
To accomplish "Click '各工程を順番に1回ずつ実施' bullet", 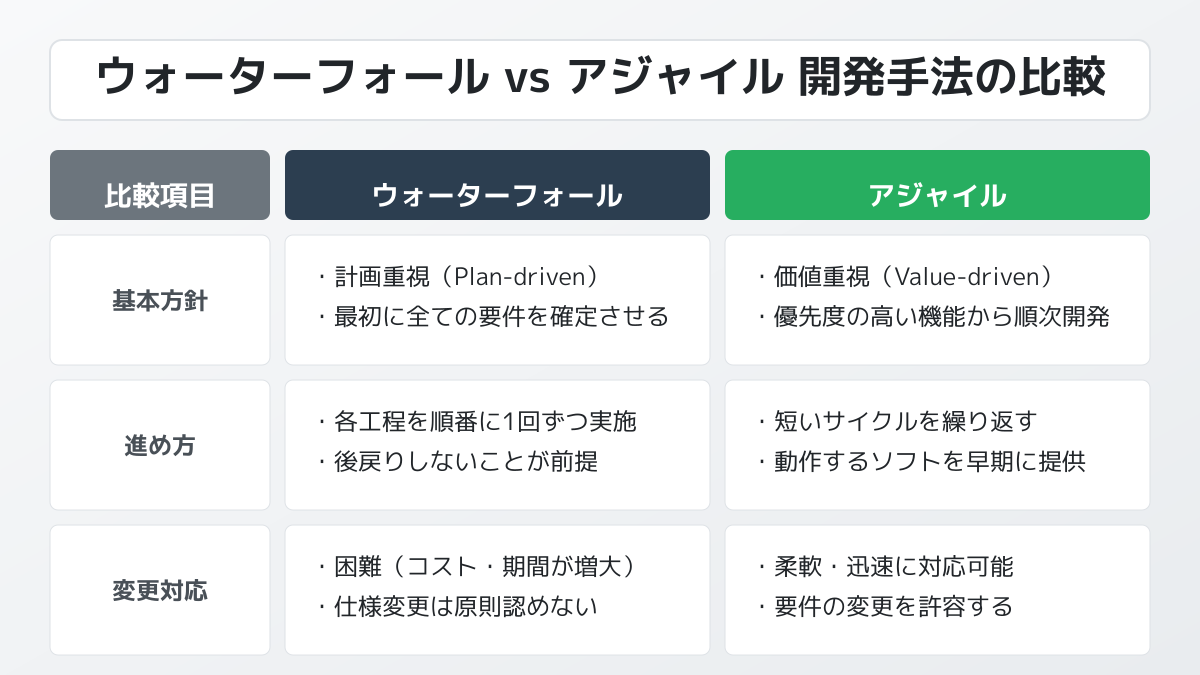I will 484,422.
